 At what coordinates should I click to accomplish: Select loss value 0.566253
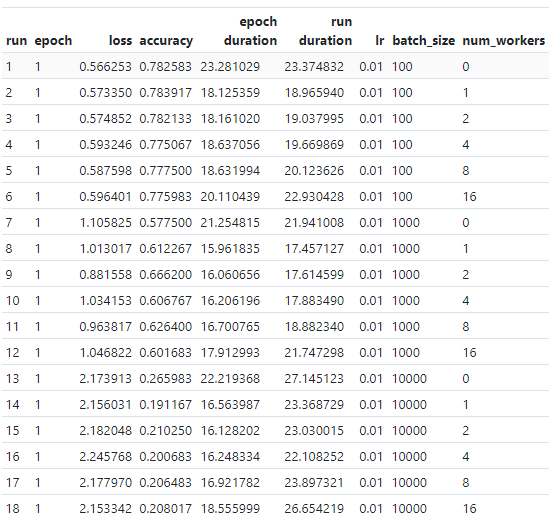click(x=105, y=67)
